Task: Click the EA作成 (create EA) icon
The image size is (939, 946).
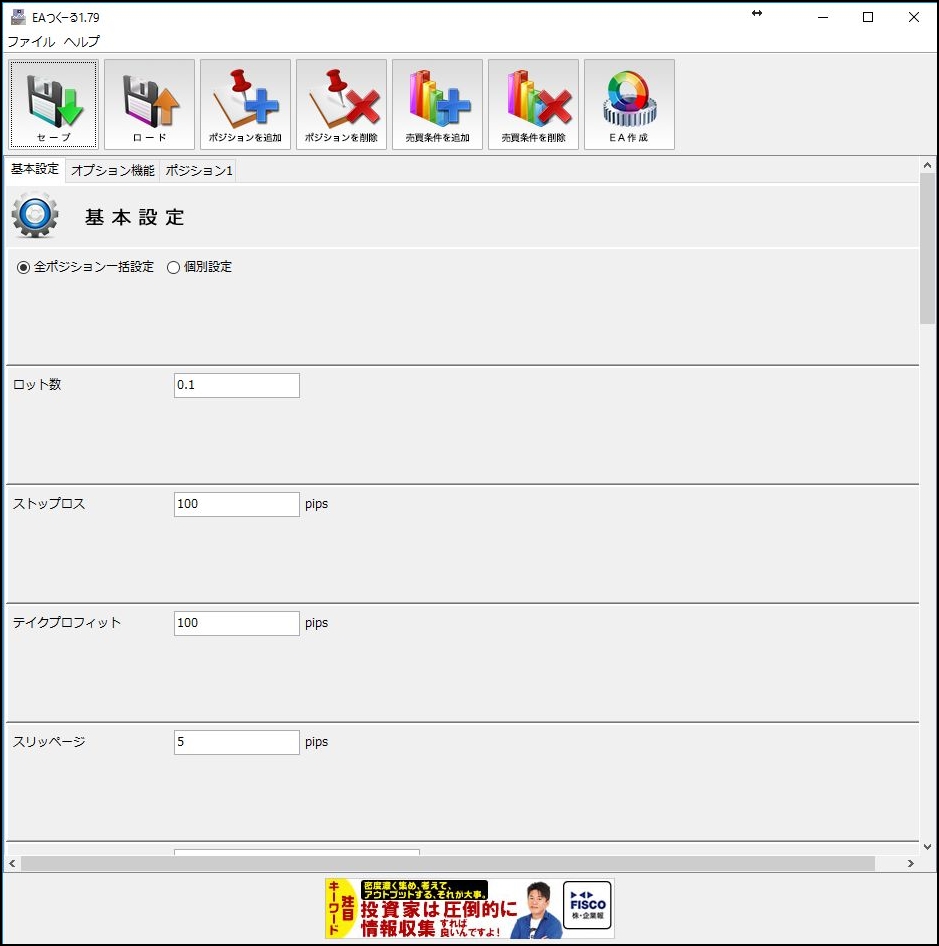Action: coord(629,104)
